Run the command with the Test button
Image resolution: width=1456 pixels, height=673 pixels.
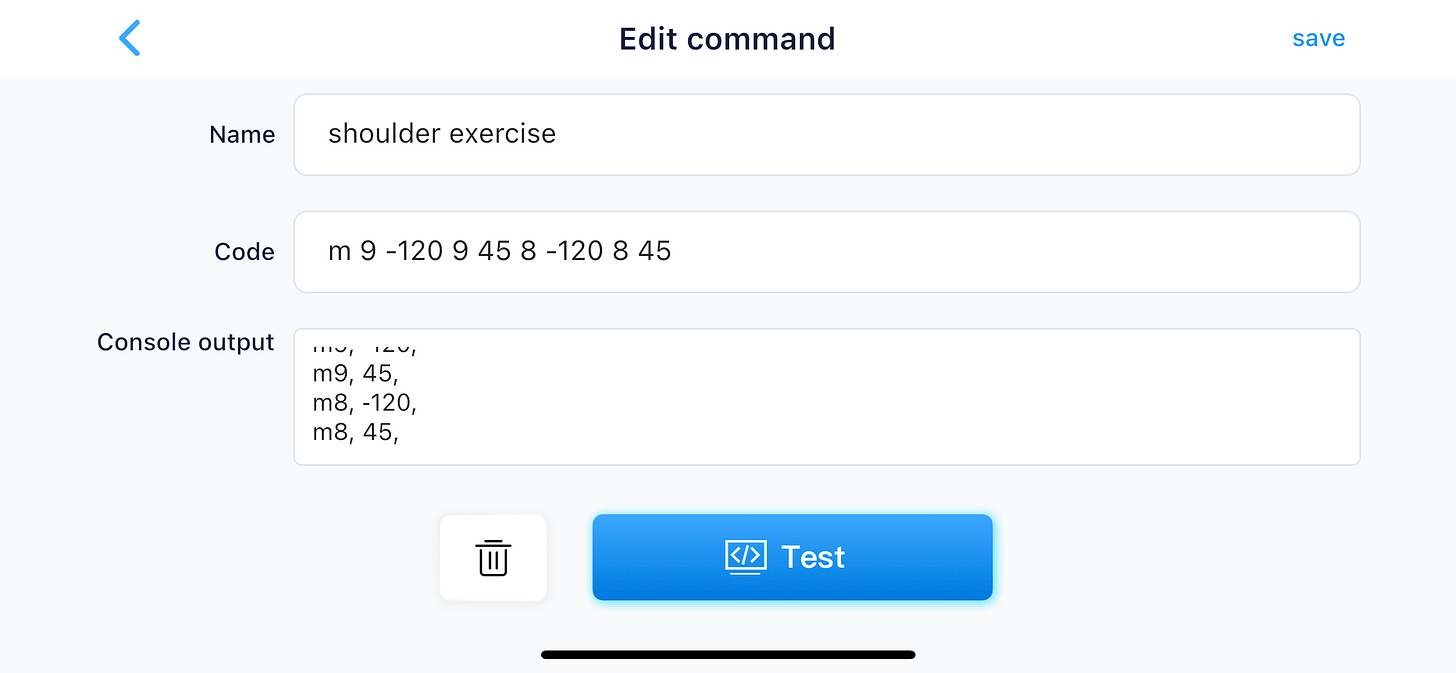point(792,557)
